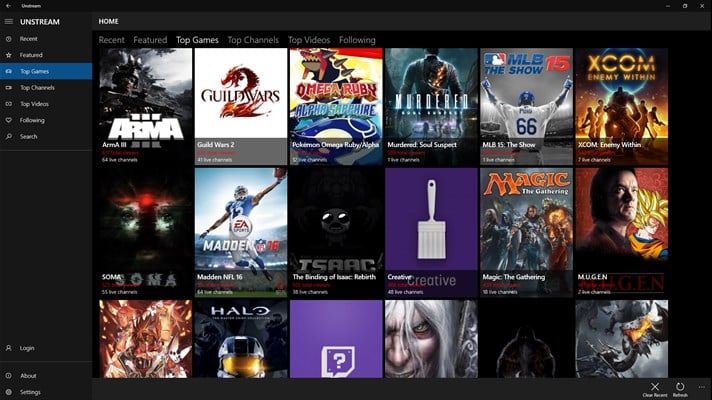Open the Magic: The Gathering tile

[x=527, y=232]
